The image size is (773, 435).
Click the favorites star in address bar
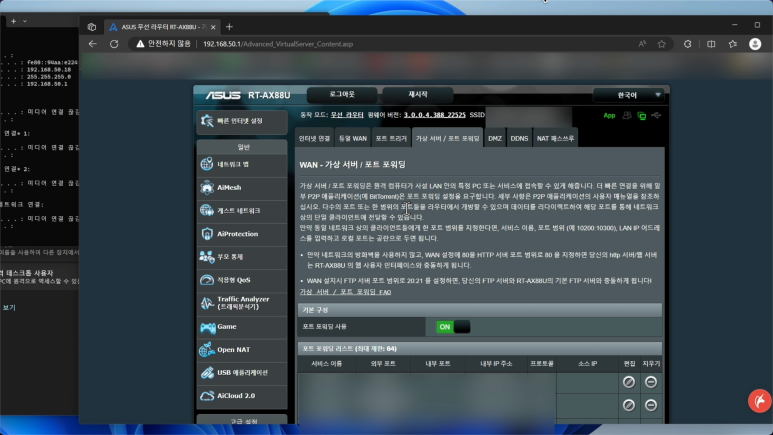662,44
